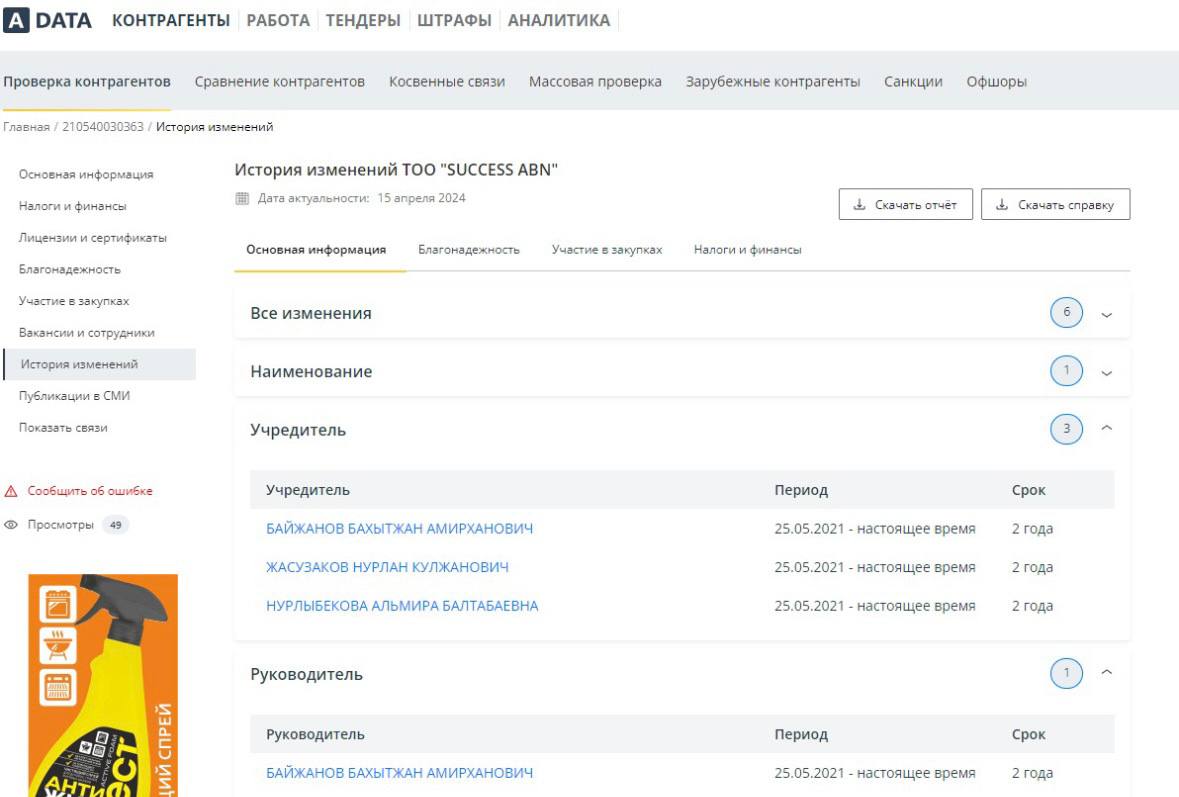1179x797 pixels.
Task: Go to Главная breadcrumb
Action: pyautogui.click(x=26, y=127)
